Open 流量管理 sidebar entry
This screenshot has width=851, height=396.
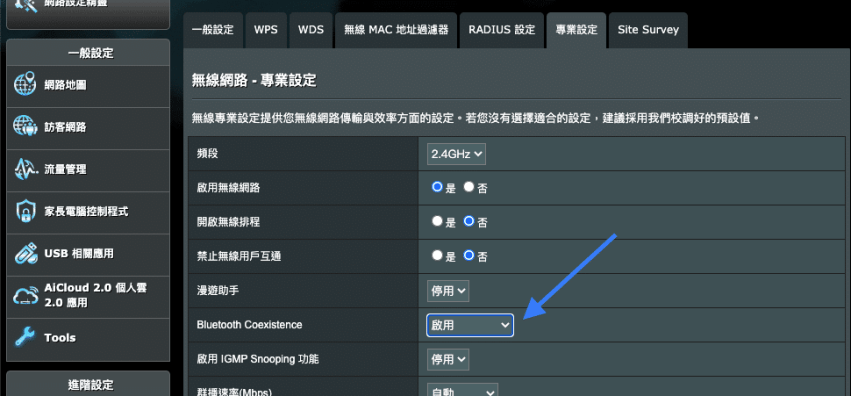coord(88,169)
